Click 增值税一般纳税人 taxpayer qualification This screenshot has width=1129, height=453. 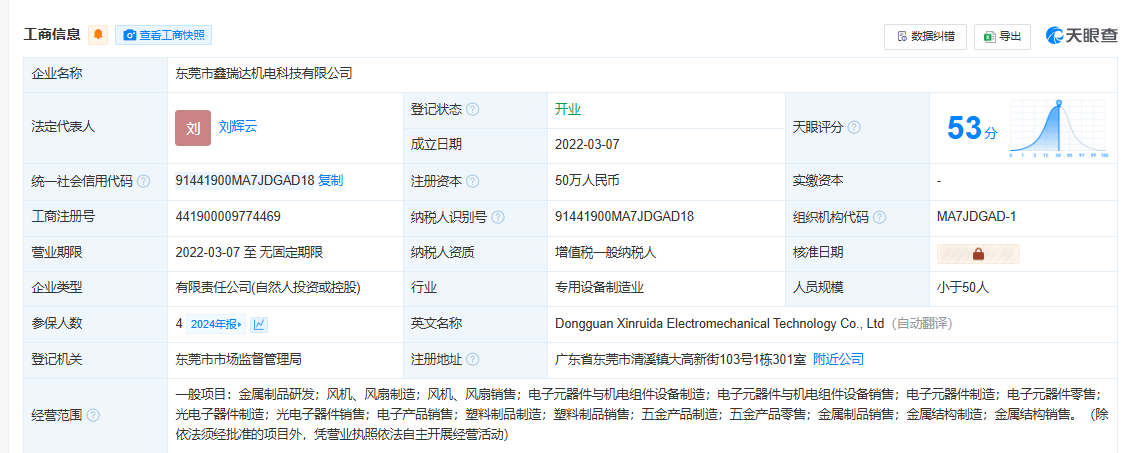(x=606, y=252)
